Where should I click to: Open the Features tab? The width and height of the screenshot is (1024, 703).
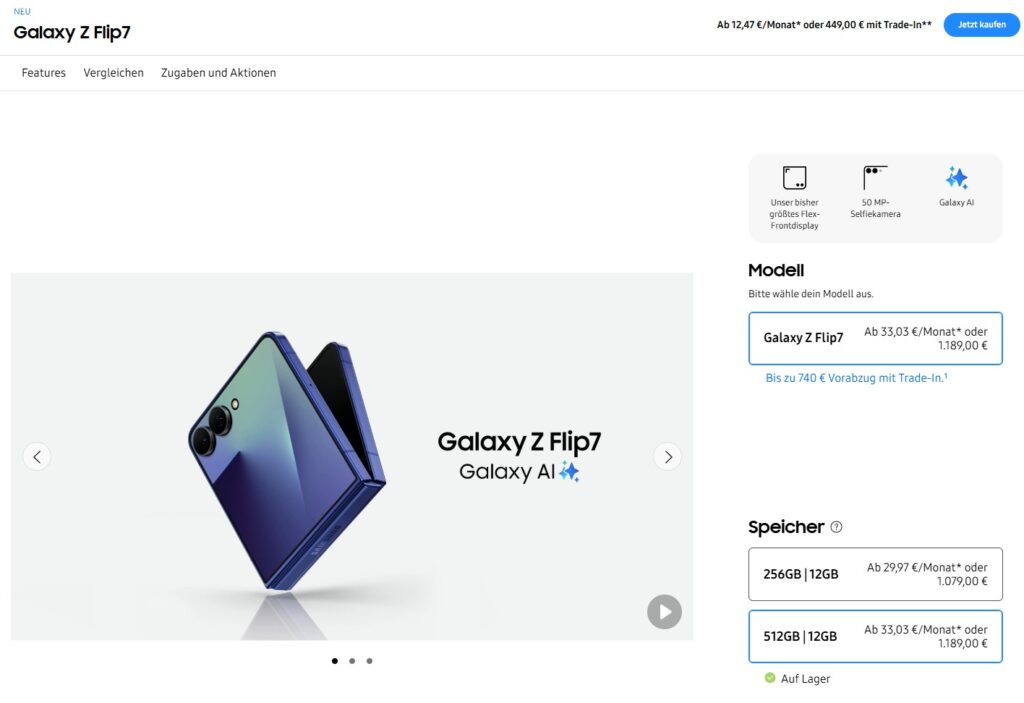coord(44,73)
